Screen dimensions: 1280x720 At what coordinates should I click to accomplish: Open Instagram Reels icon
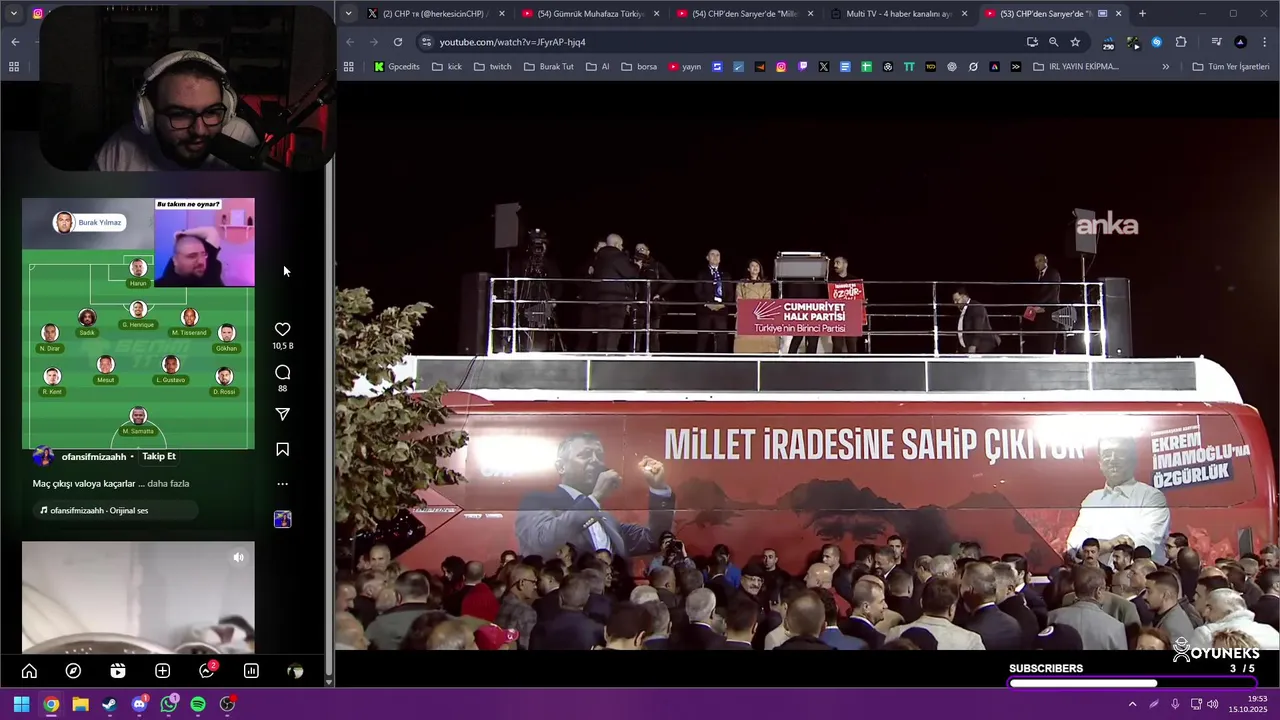coord(118,671)
